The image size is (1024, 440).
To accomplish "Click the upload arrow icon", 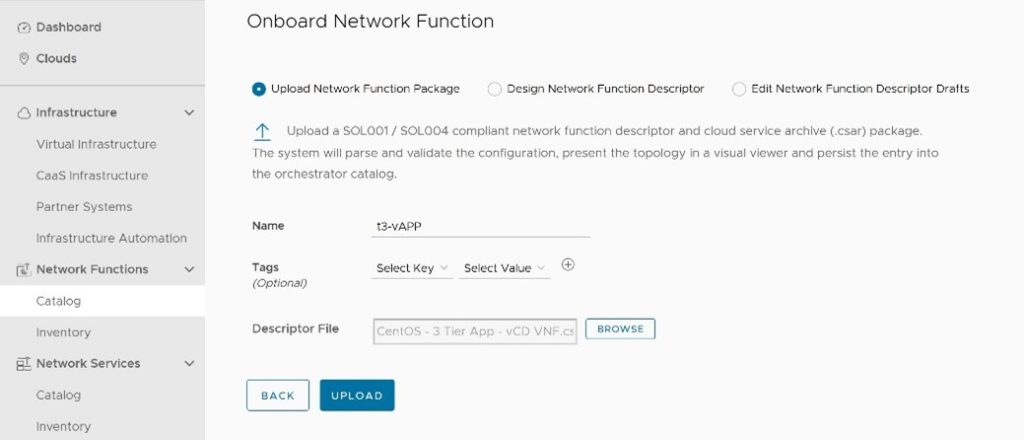I will pos(262,132).
